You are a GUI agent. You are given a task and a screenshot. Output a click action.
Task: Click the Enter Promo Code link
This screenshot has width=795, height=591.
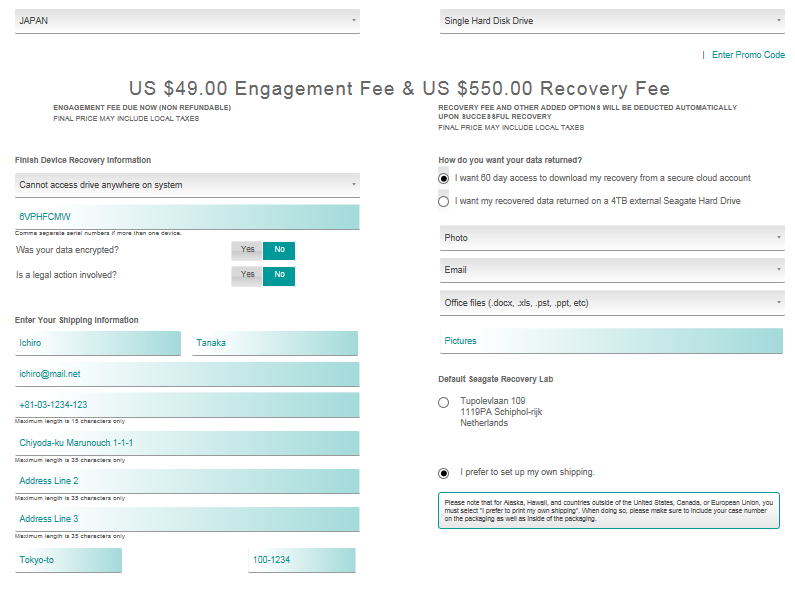748,55
